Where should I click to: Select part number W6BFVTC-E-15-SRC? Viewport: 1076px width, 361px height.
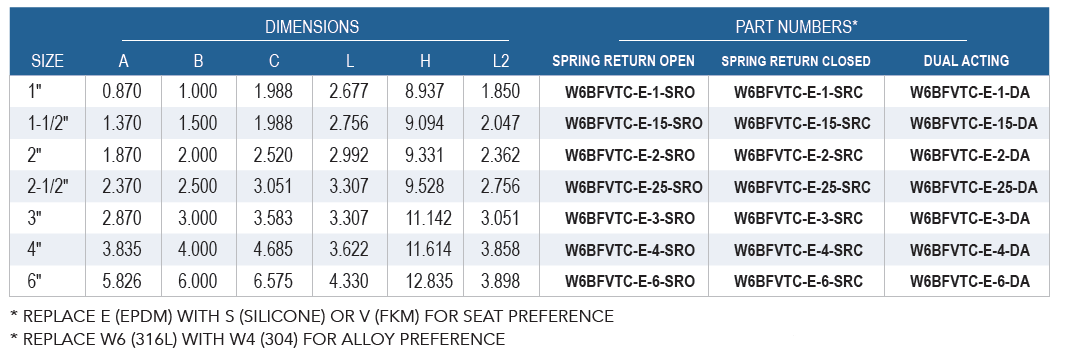tap(796, 124)
